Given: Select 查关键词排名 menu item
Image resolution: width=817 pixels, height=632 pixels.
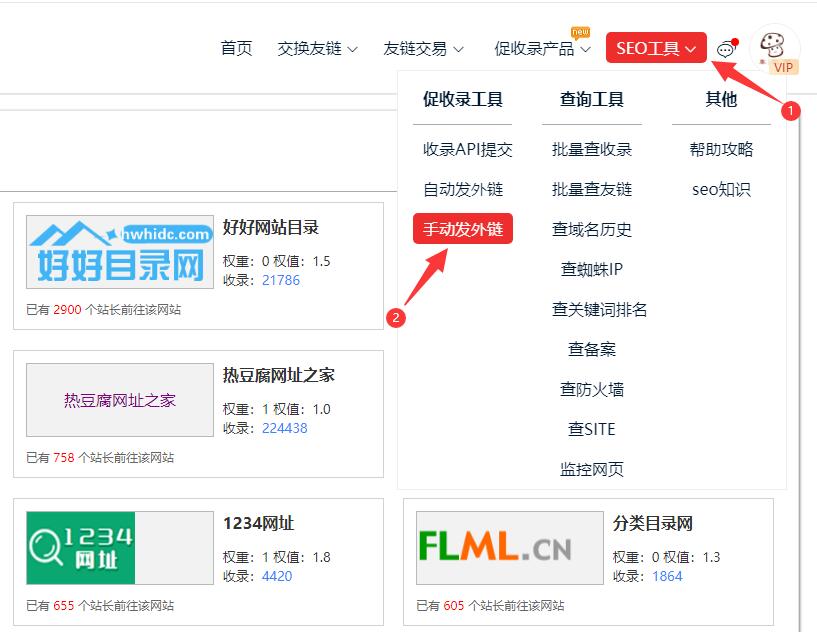Looking at the screenshot, I should click(x=599, y=309).
